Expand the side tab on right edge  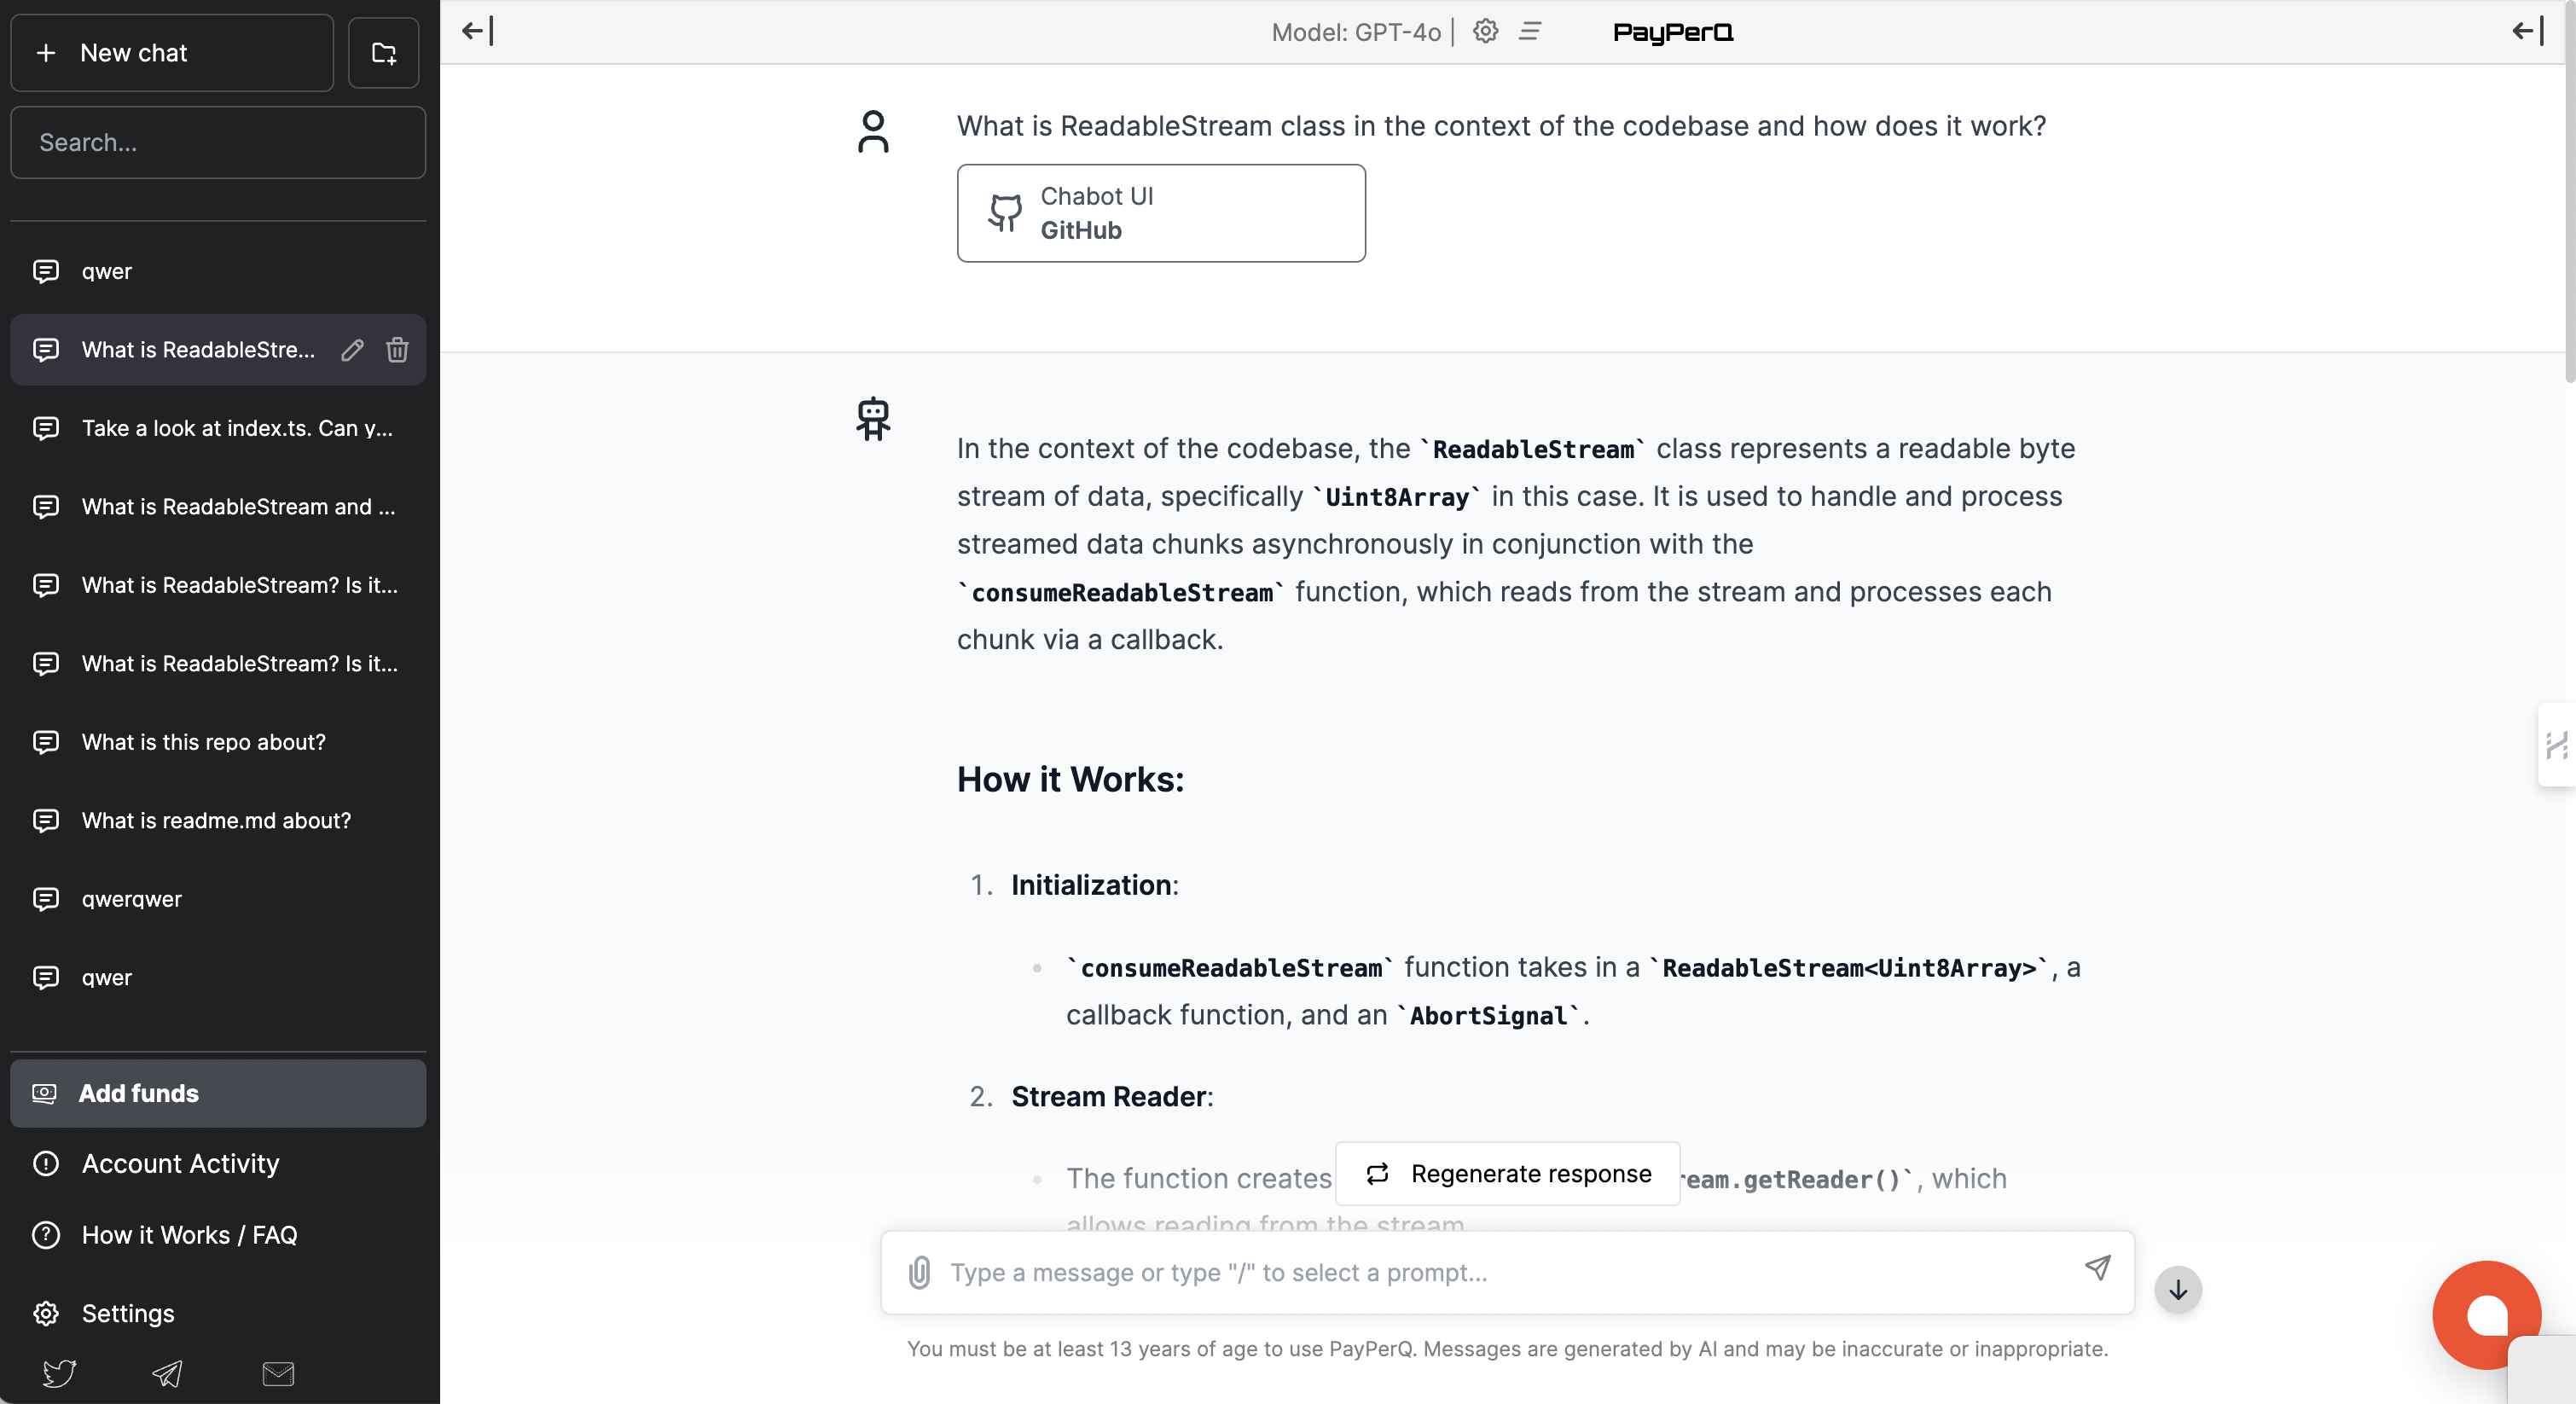(2557, 745)
